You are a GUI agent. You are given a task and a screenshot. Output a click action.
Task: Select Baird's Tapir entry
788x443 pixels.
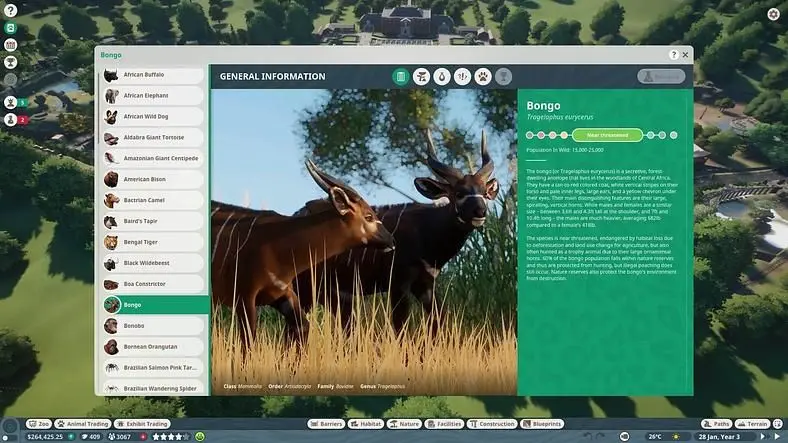pyautogui.click(x=153, y=222)
